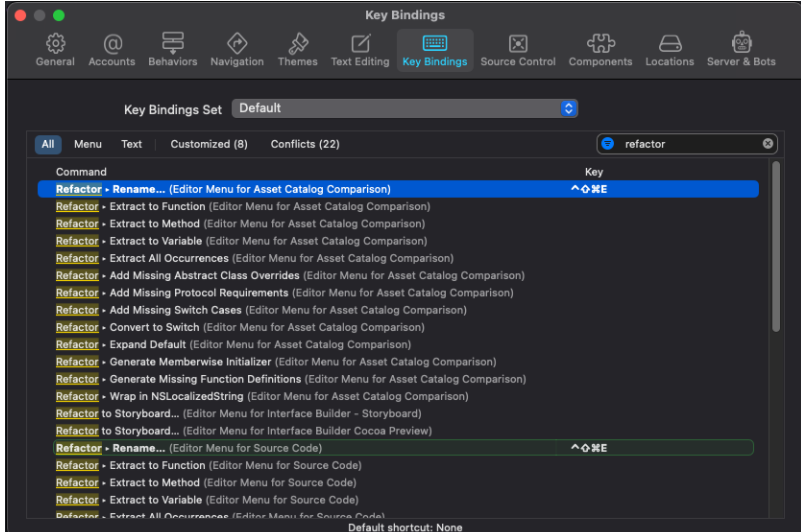The width and height of the screenshot is (801, 532).
Task: Click the refactor search field
Action: (687, 144)
